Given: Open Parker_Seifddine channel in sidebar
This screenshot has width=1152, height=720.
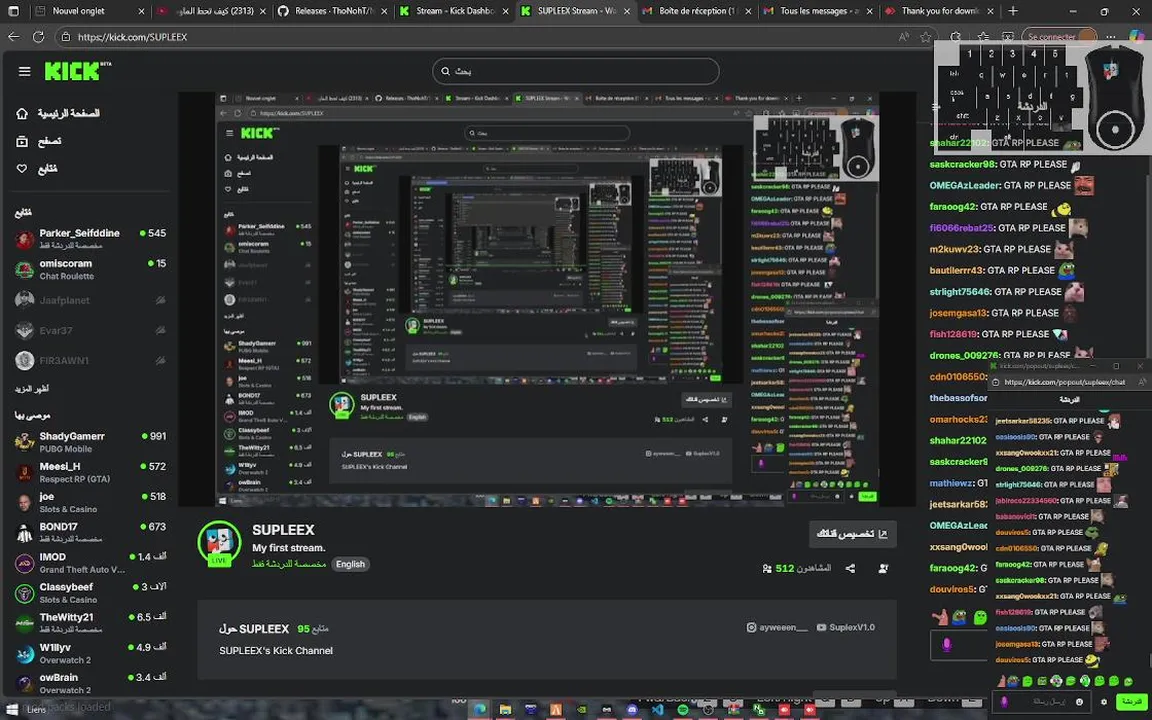Looking at the screenshot, I should (90, 239).
